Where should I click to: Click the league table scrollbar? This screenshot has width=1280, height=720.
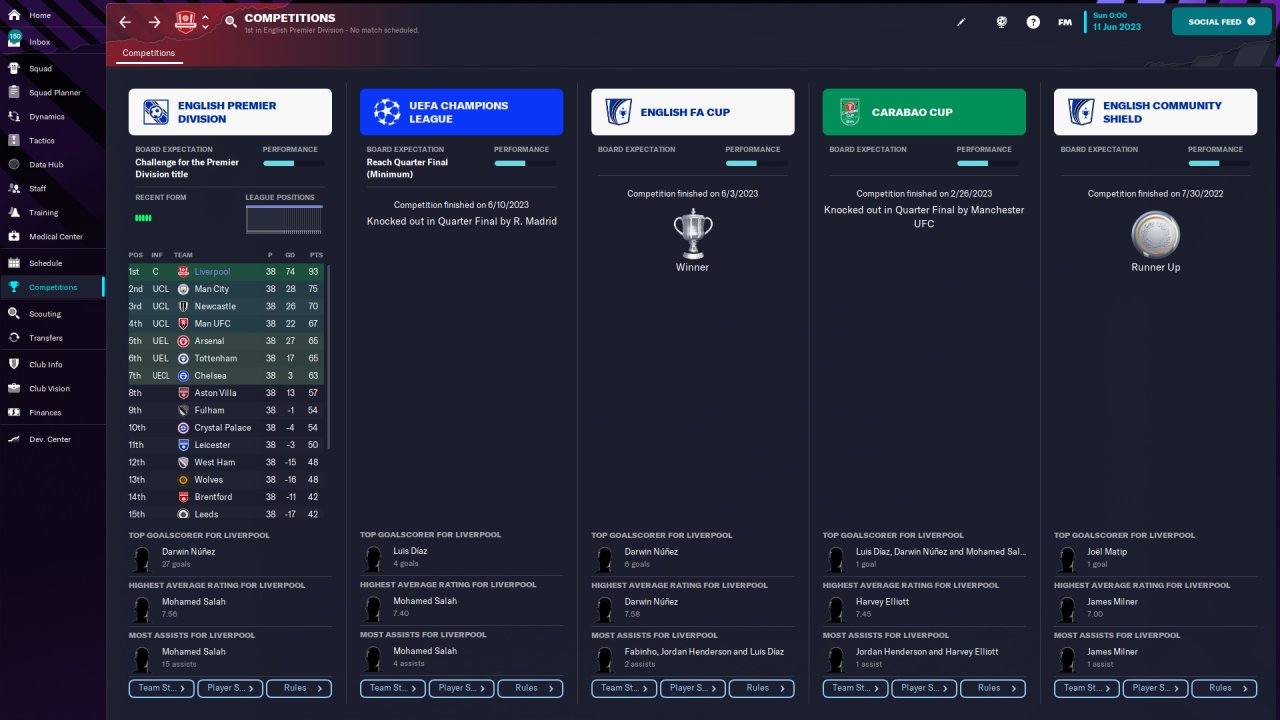click(328, 356)
